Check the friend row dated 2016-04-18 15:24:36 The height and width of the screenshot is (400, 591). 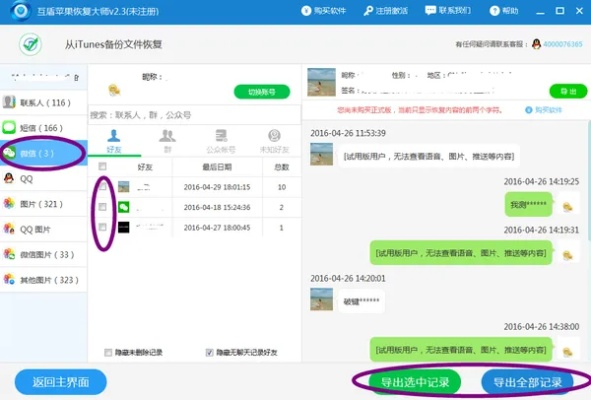point(103,207)
